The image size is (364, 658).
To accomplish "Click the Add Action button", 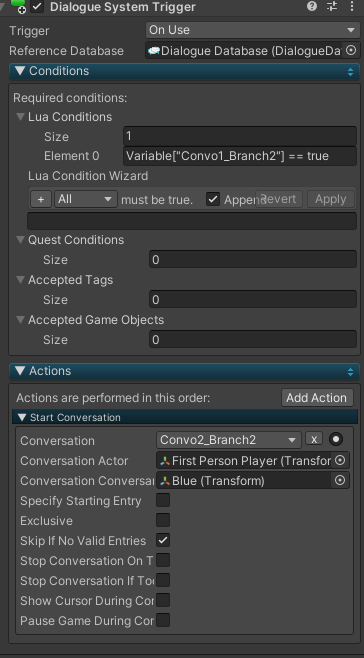I will (x=317, y=397).
